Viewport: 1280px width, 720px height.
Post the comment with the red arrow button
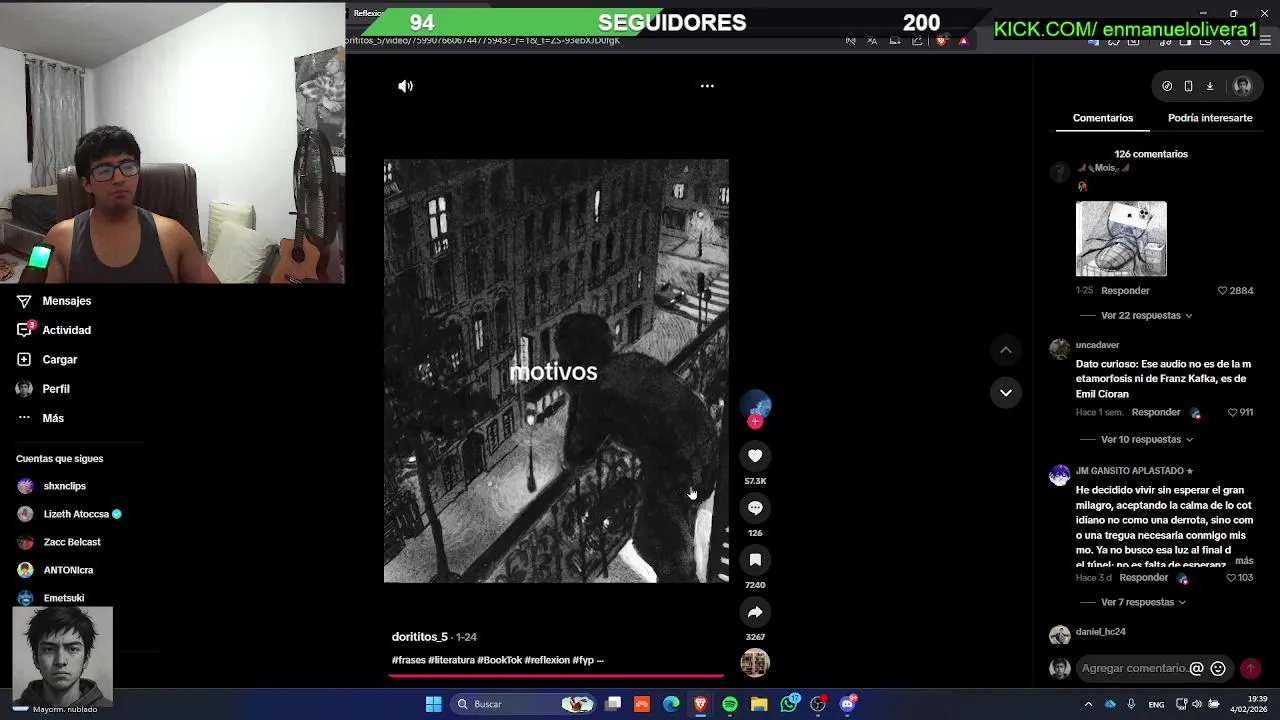[x=1250, y=668]
